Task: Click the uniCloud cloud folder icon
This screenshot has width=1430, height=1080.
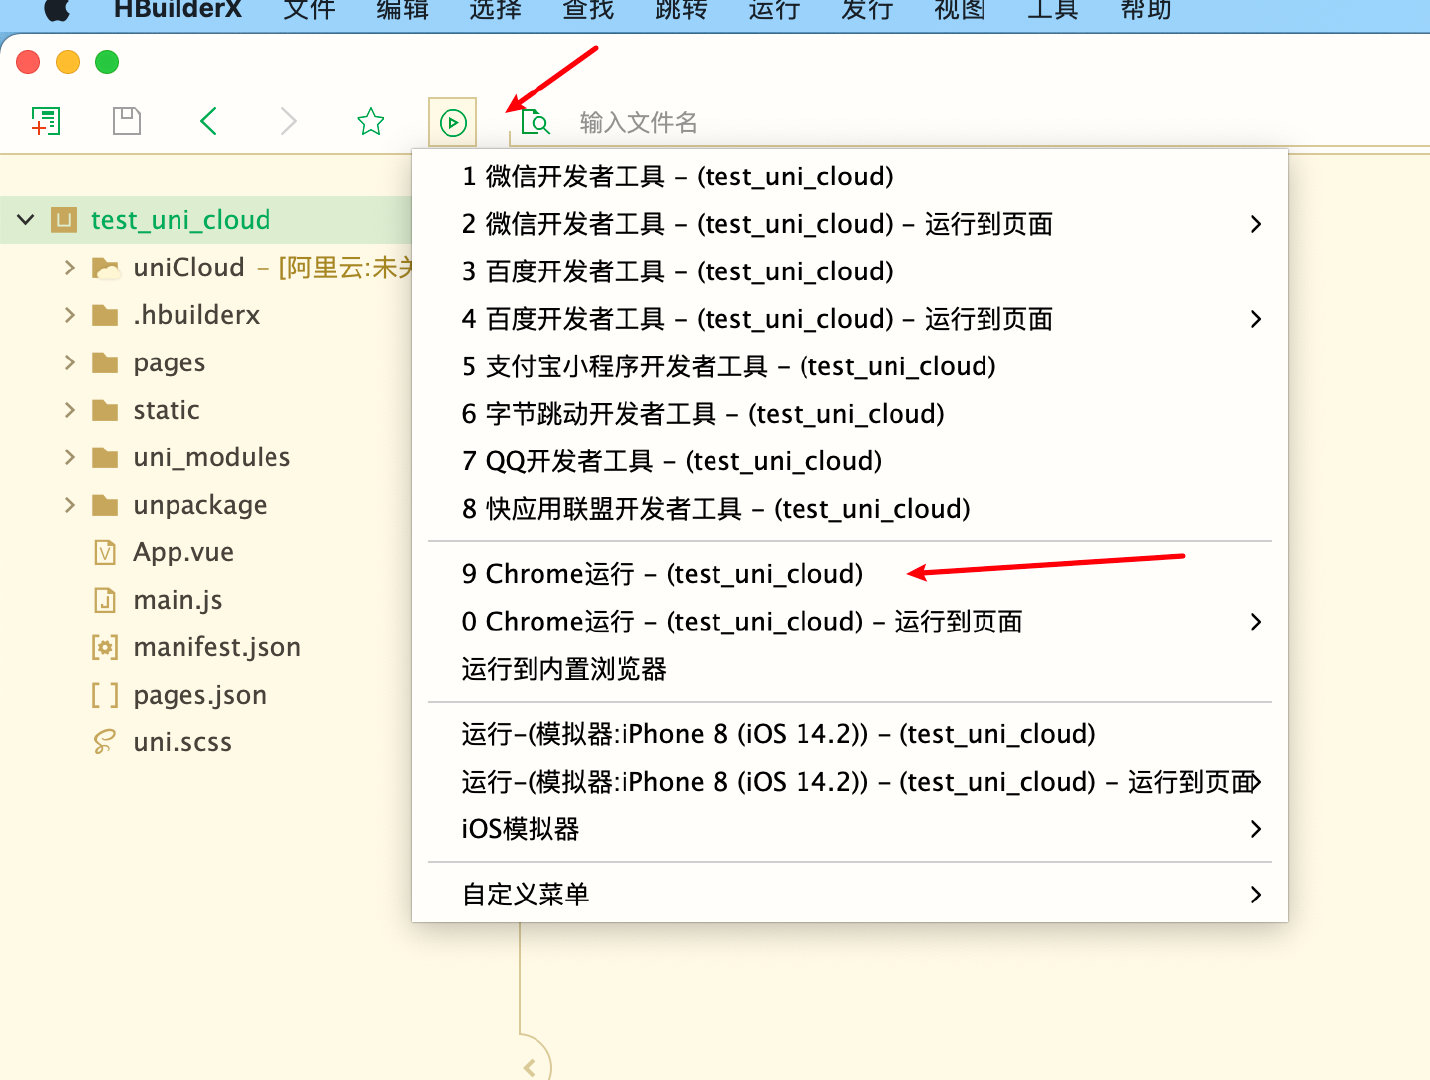Action: tap(105, 268)
